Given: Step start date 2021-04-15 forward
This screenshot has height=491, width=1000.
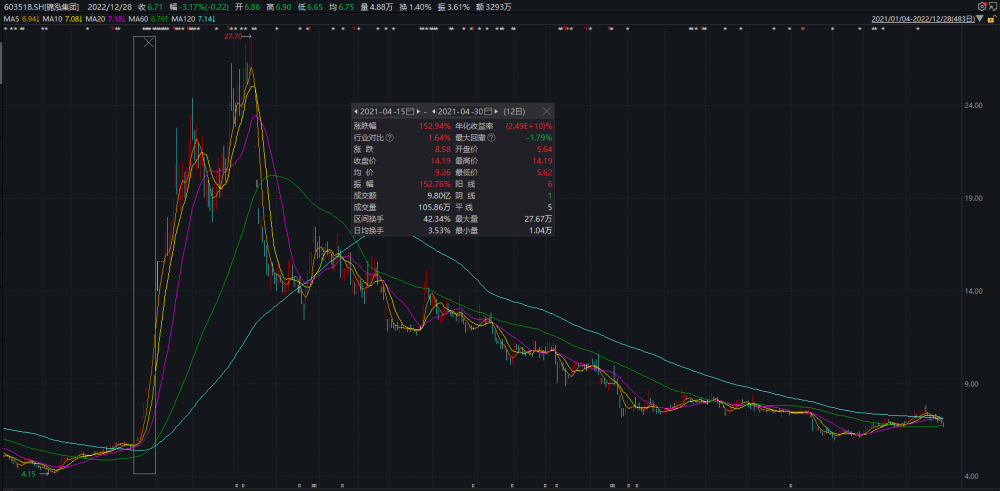Looking at the screenshot, I should point(418,112).
